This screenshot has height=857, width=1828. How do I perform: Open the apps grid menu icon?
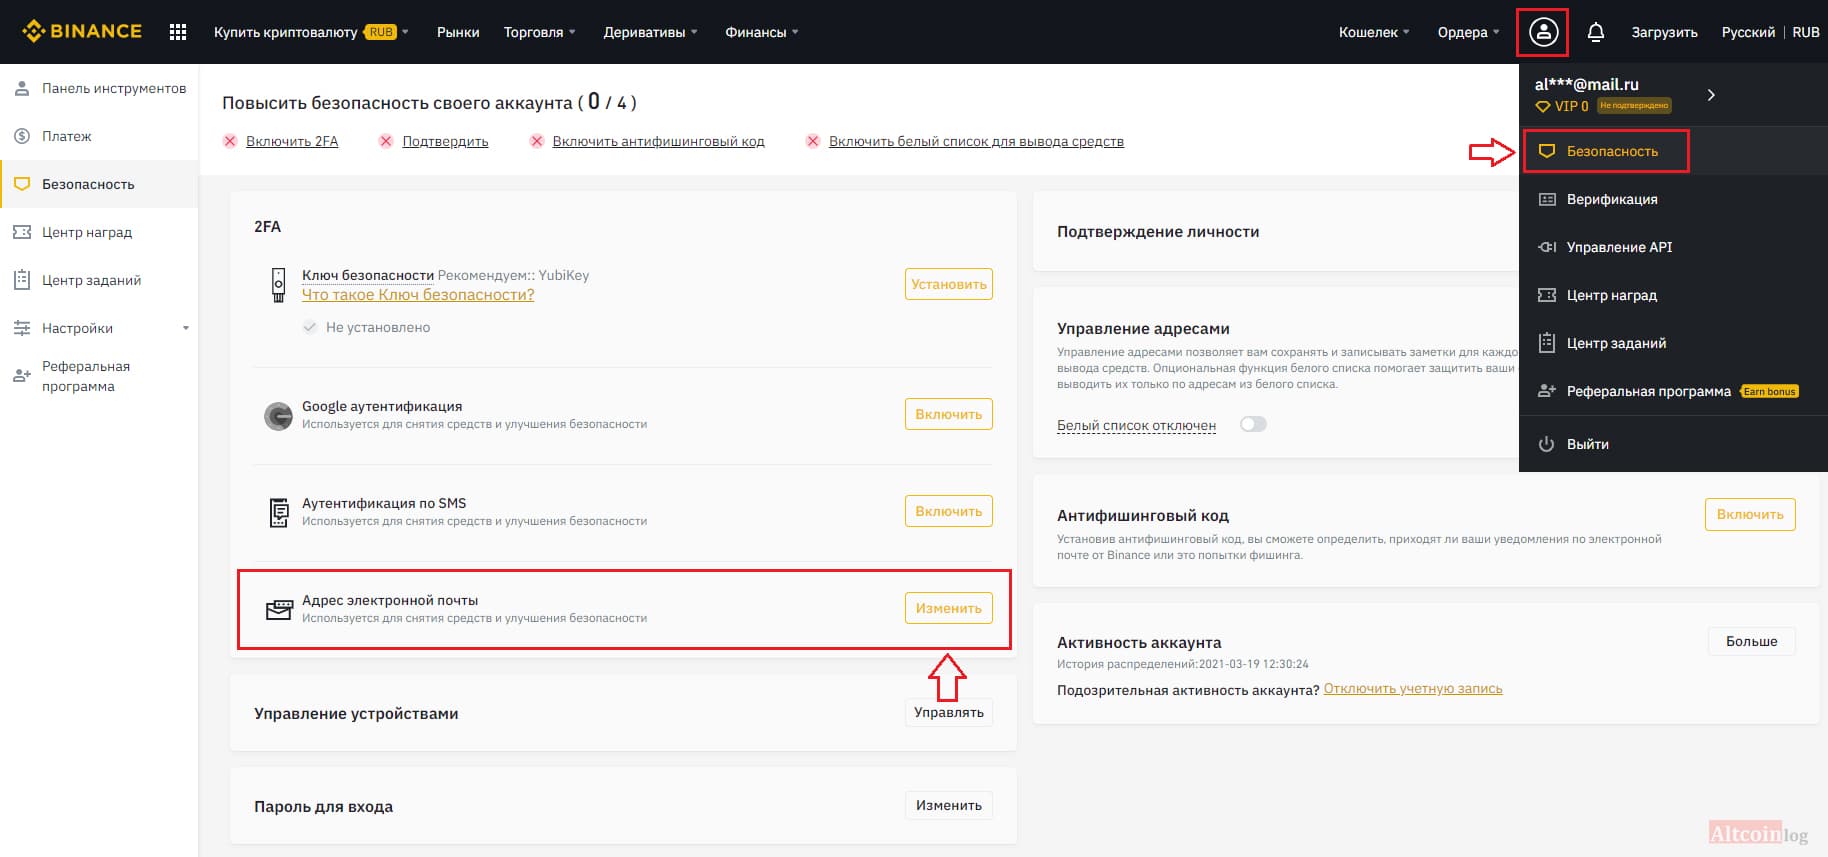[178, 32]
